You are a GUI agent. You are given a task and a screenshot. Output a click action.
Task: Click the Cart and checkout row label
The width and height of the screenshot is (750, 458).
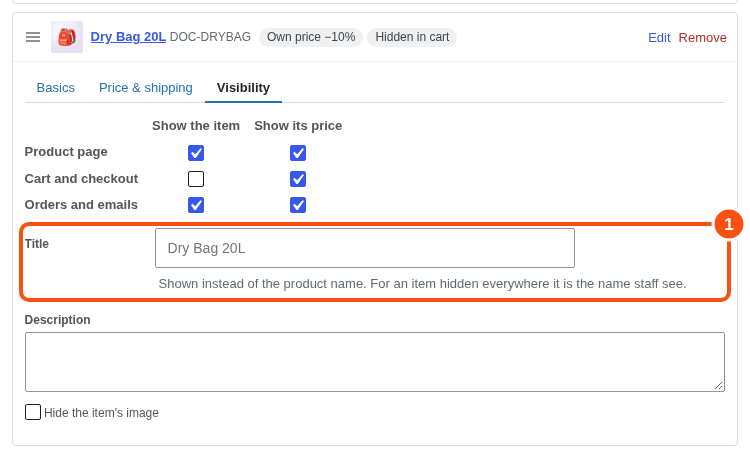[81, 178]
